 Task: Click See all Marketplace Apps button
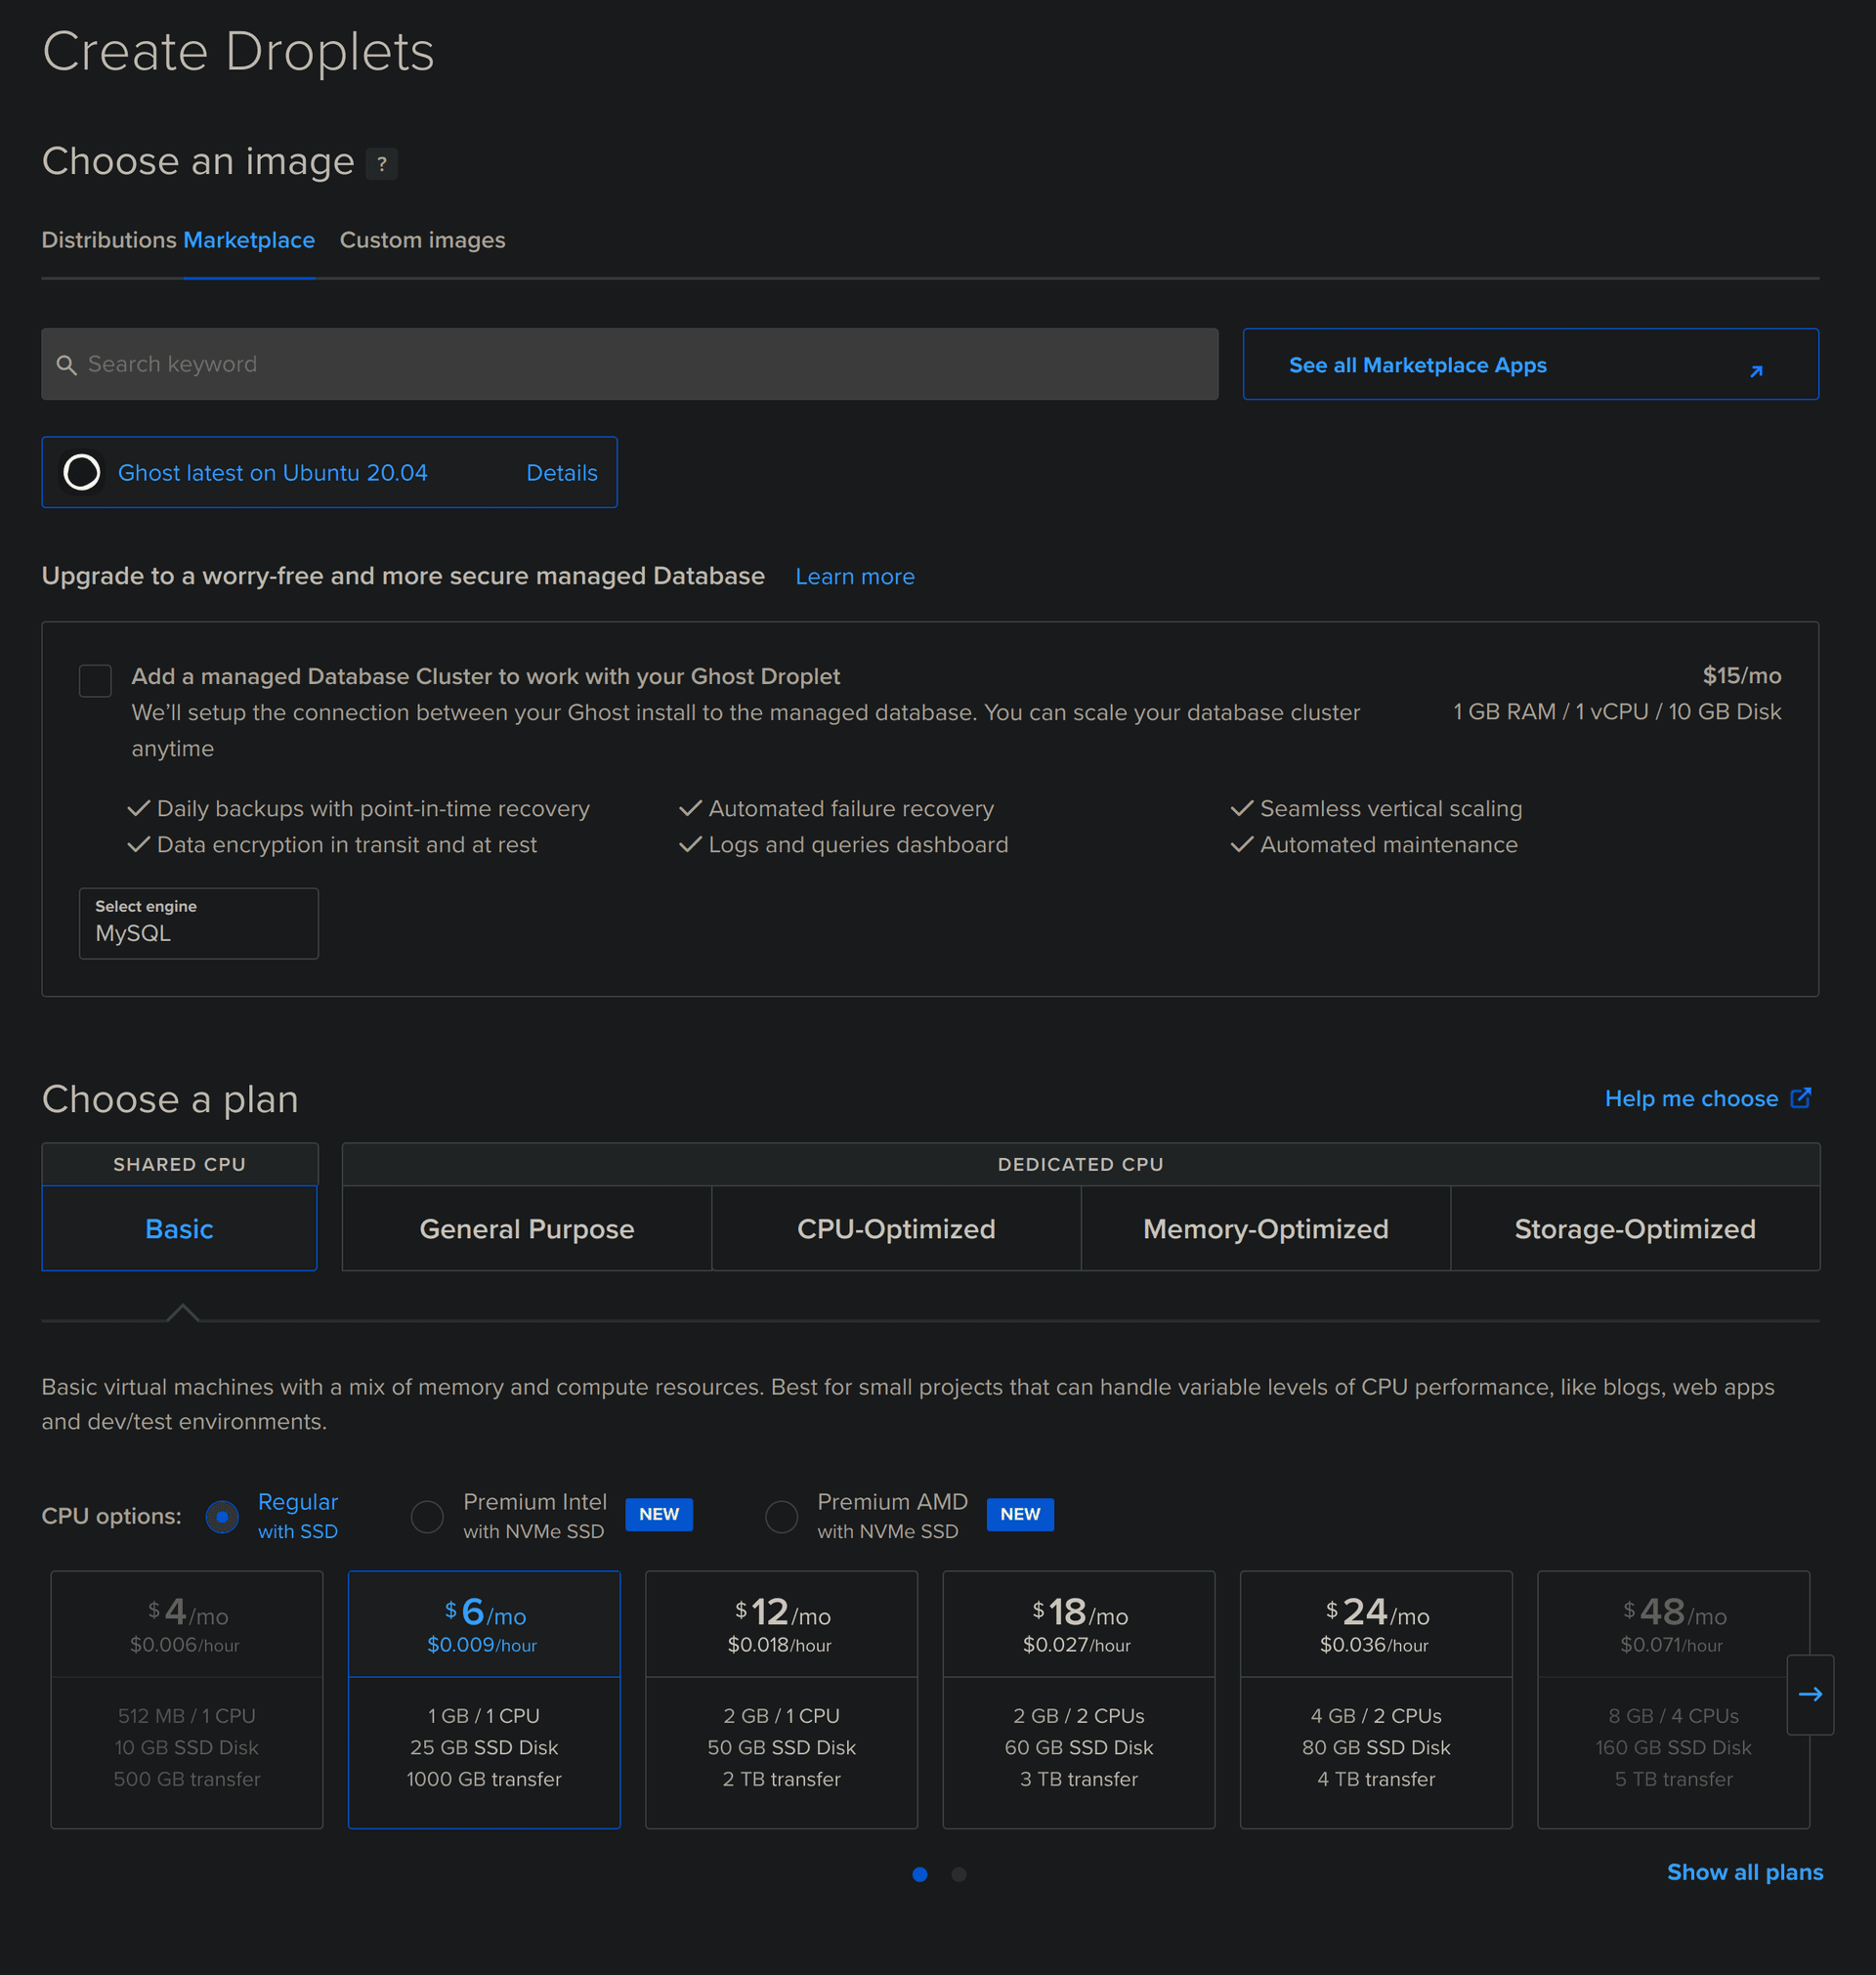click(x=1530, y=364)
